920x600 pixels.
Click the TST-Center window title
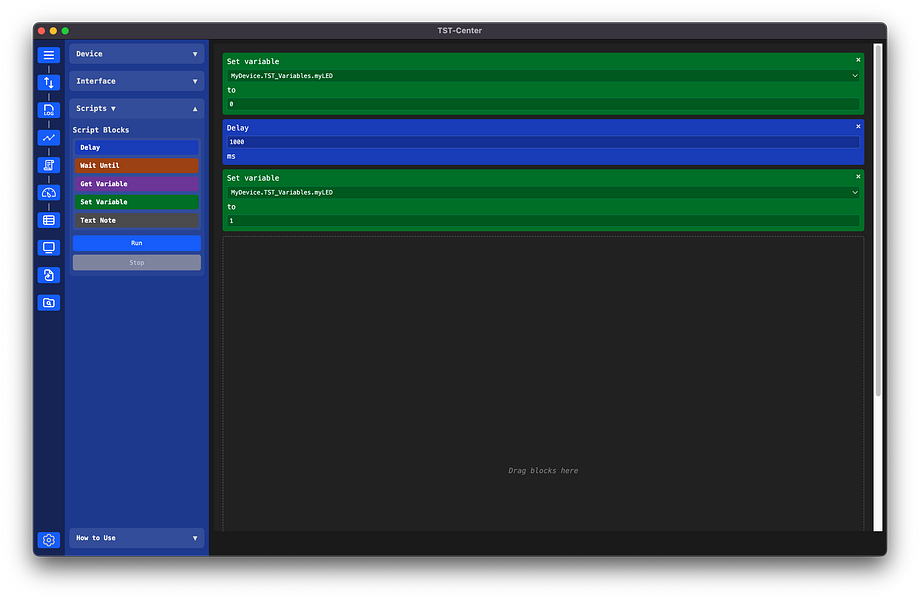pyautogui.click(x=459, y=30)
